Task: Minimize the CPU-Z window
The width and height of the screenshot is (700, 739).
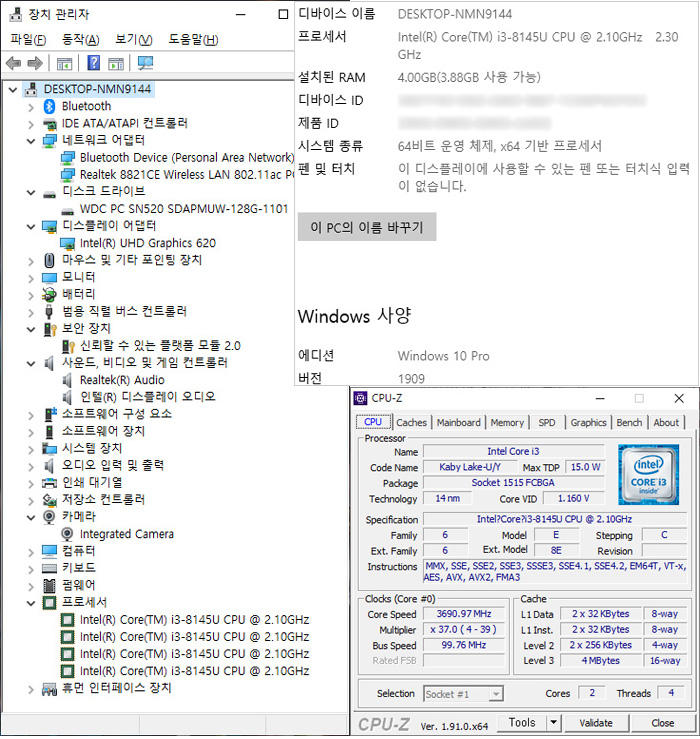Action: pos(600,399)
